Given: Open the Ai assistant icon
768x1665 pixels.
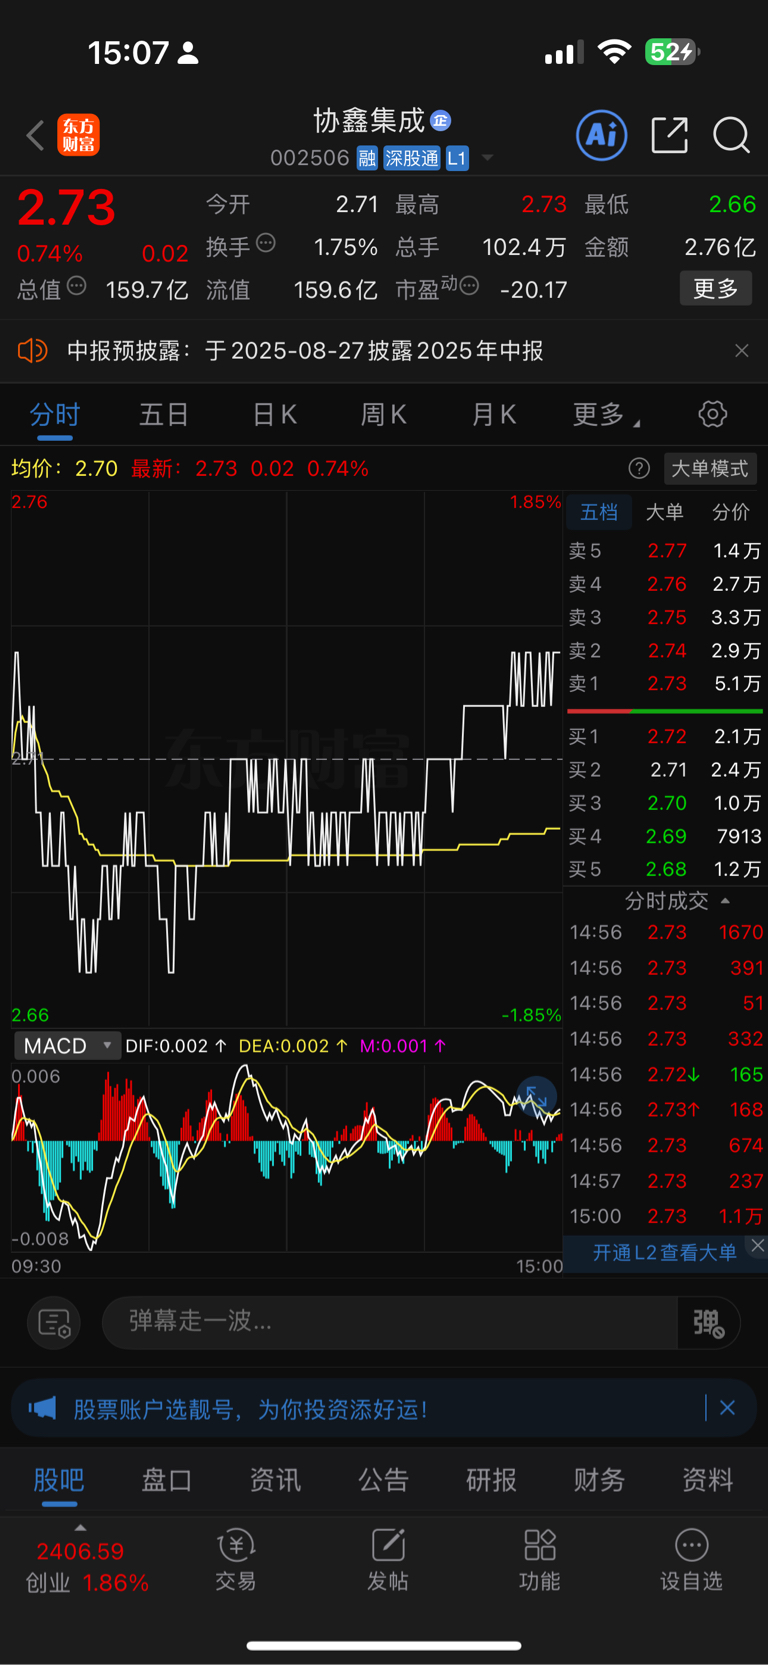Looking at the screenshot, I should point(602,135).
